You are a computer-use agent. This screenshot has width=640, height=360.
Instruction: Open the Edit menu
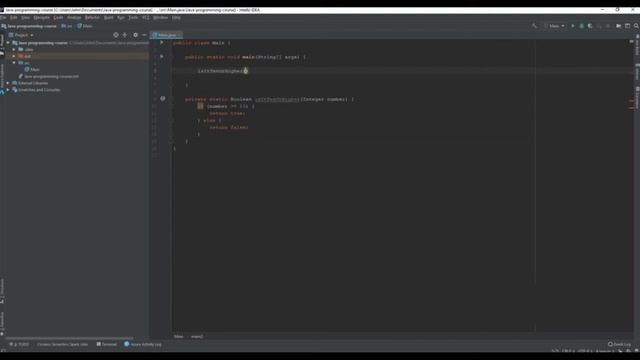point(14,18)
